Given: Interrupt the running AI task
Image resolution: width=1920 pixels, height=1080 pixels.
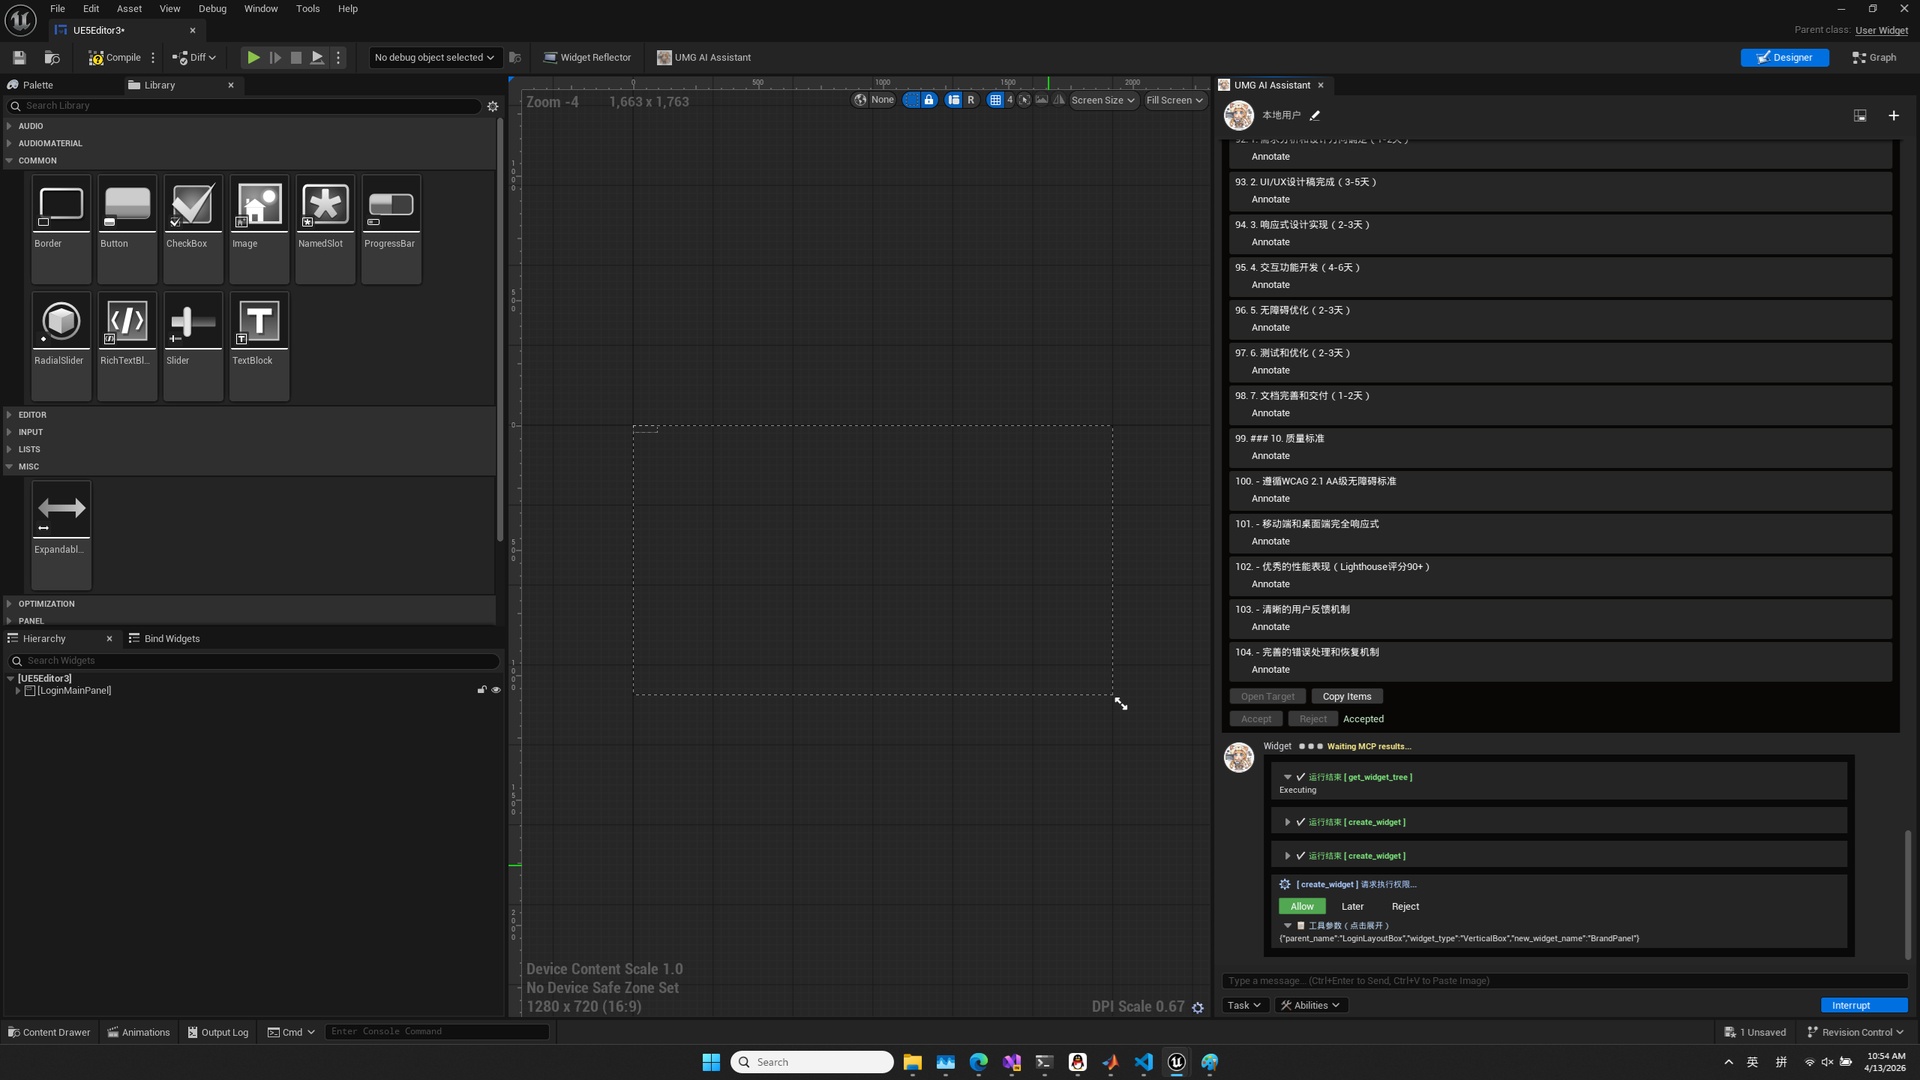Looking at the screenshot, I should pos(1864,1006).
